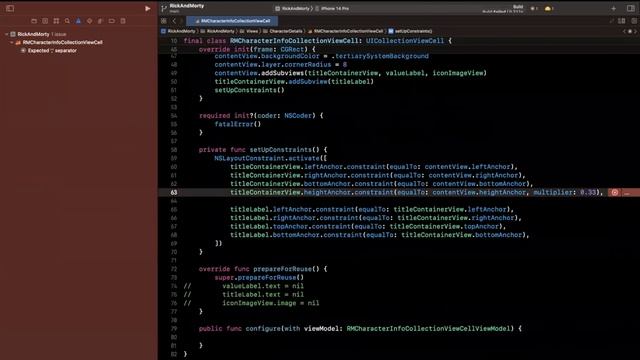
Task: Open the Project navigator folder icon
Action: (34, 21)
